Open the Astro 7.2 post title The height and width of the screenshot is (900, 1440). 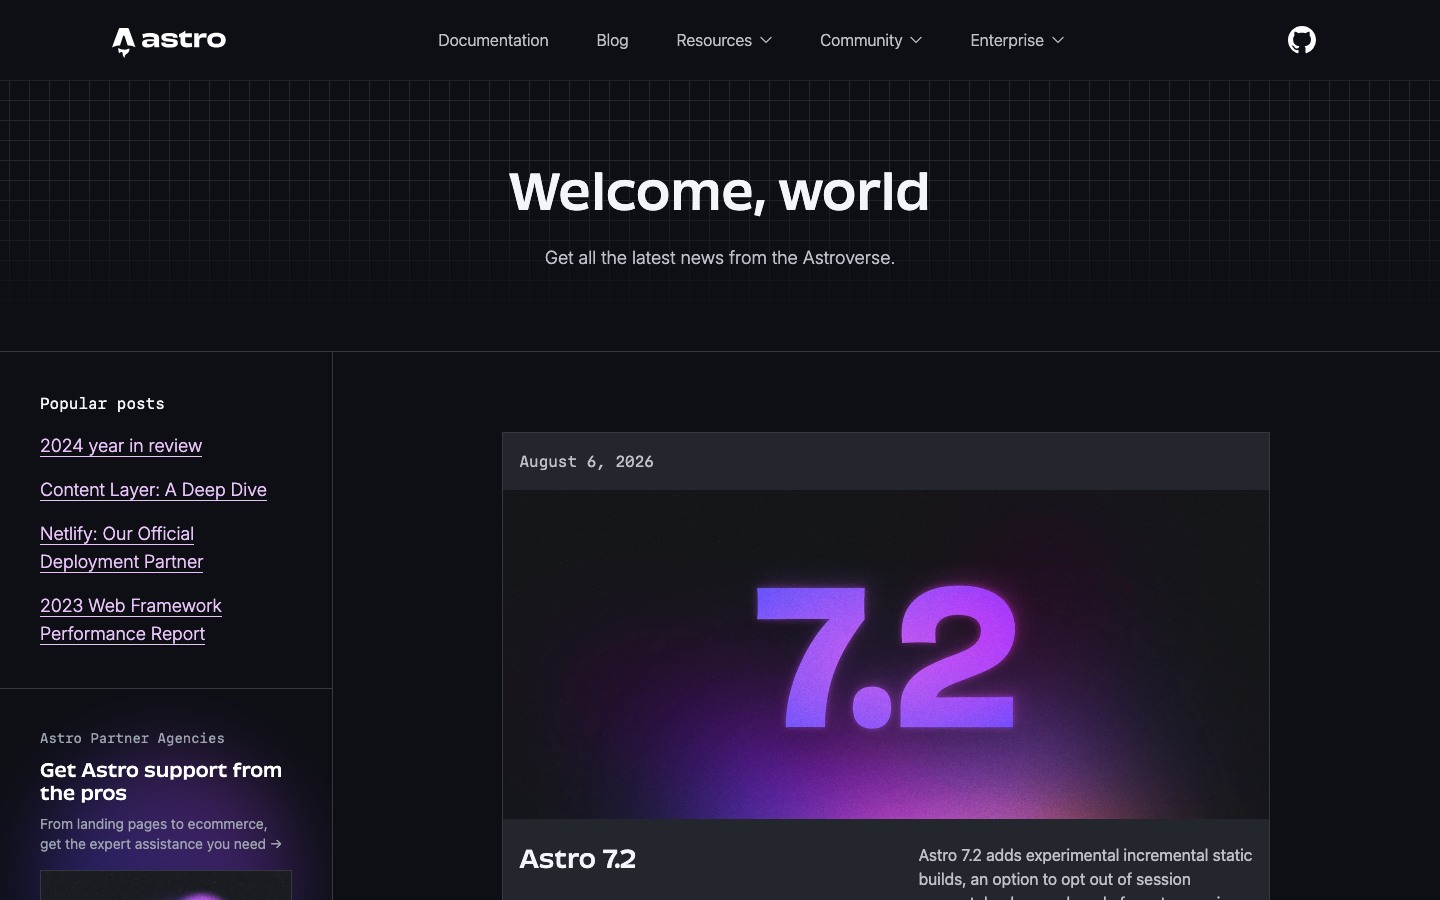coord(578,859)
